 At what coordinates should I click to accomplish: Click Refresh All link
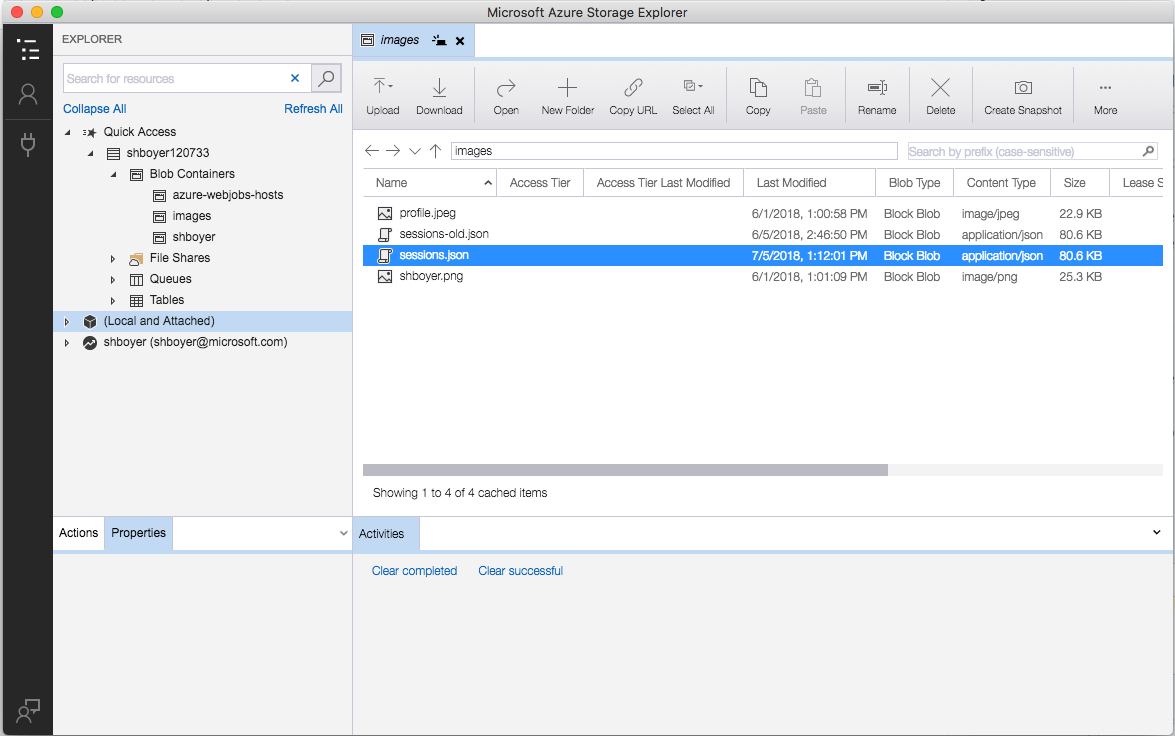pos(313,109)
